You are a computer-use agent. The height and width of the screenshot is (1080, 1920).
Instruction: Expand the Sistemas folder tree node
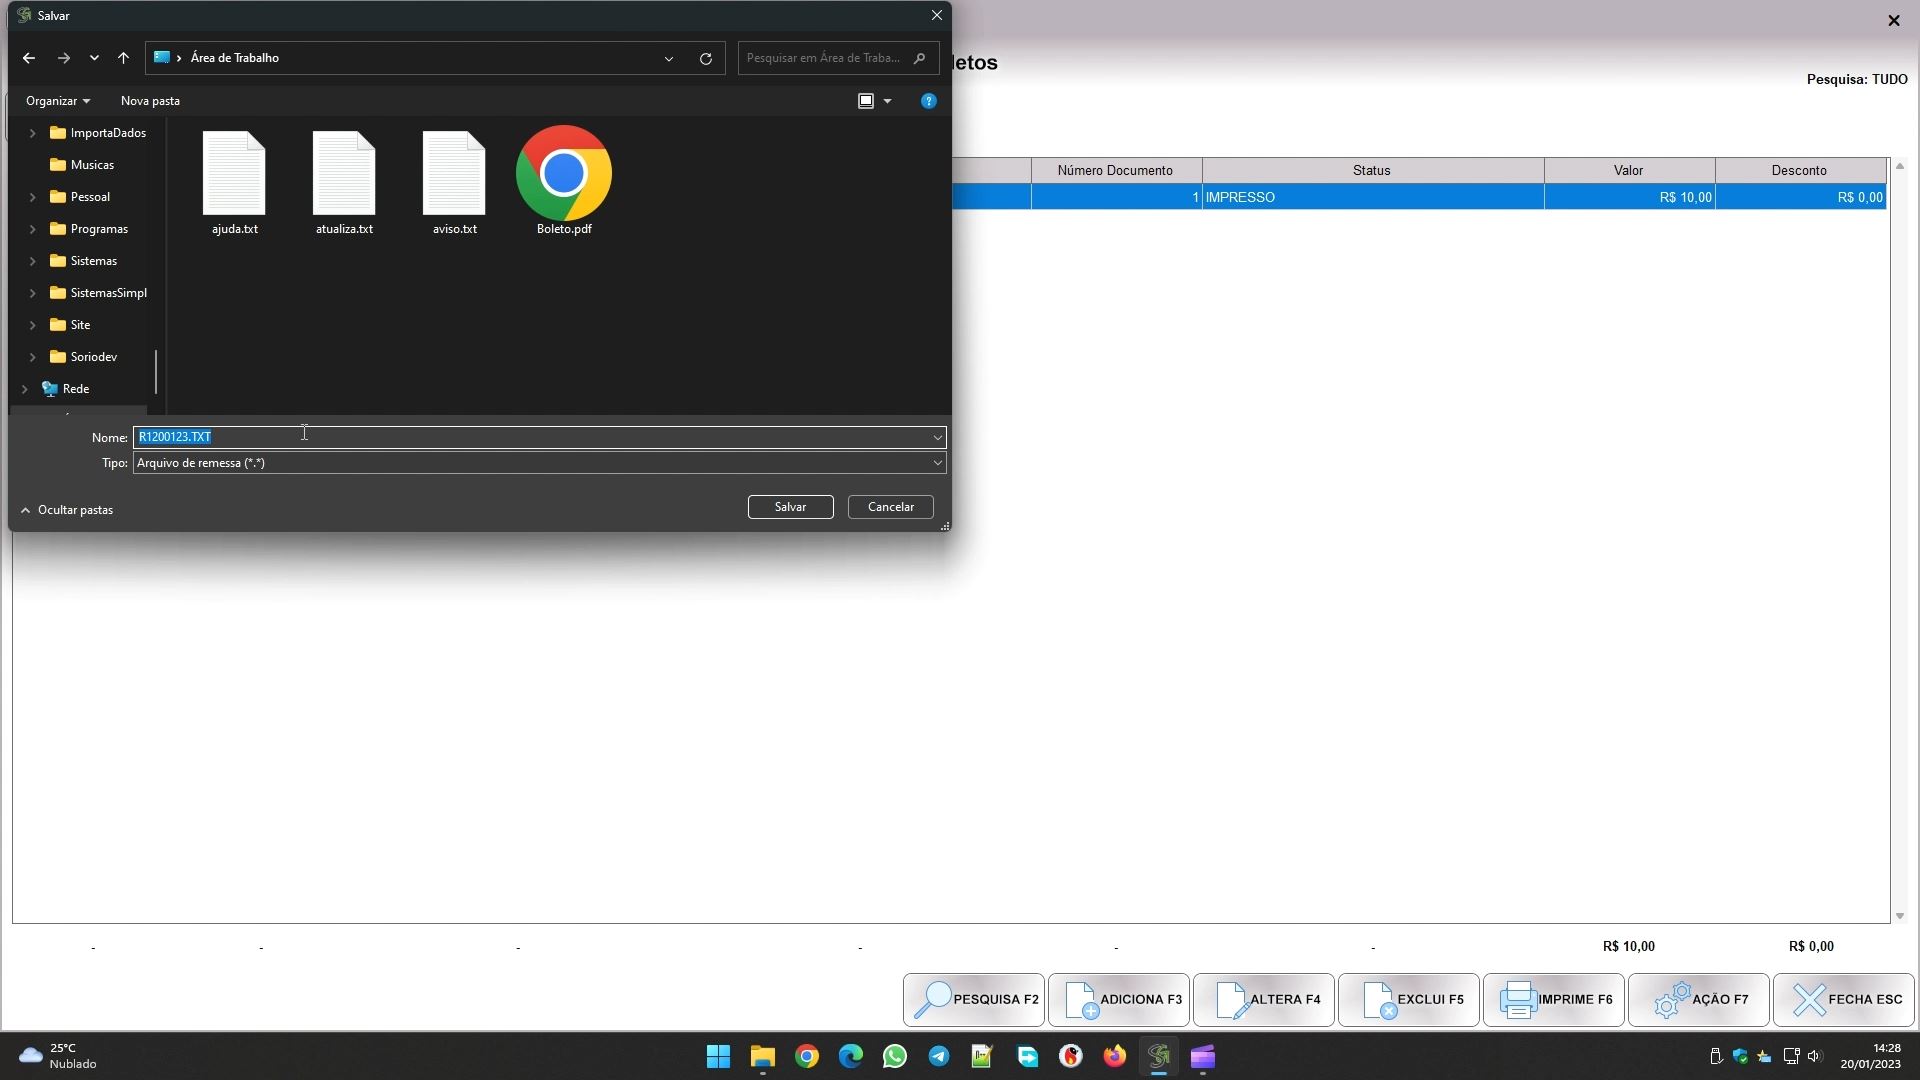(32, 261)
